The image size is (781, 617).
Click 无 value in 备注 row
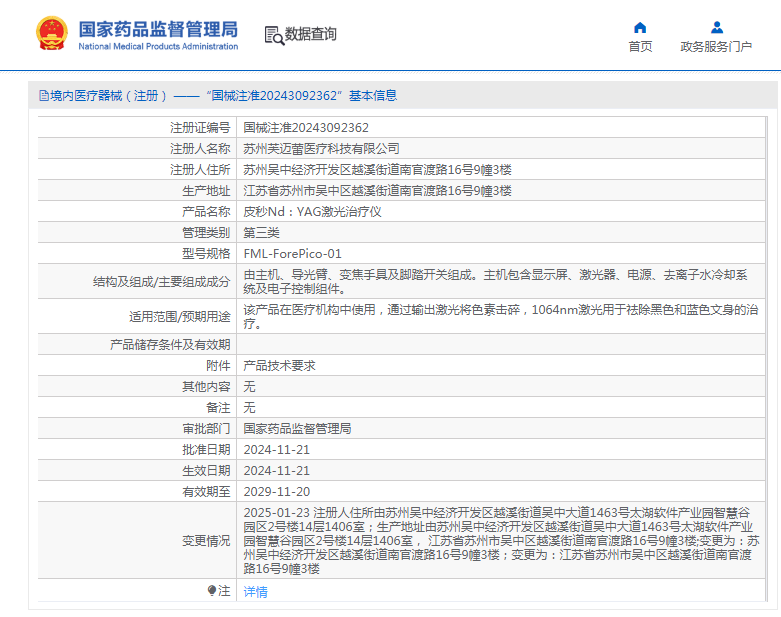[250, 407]
